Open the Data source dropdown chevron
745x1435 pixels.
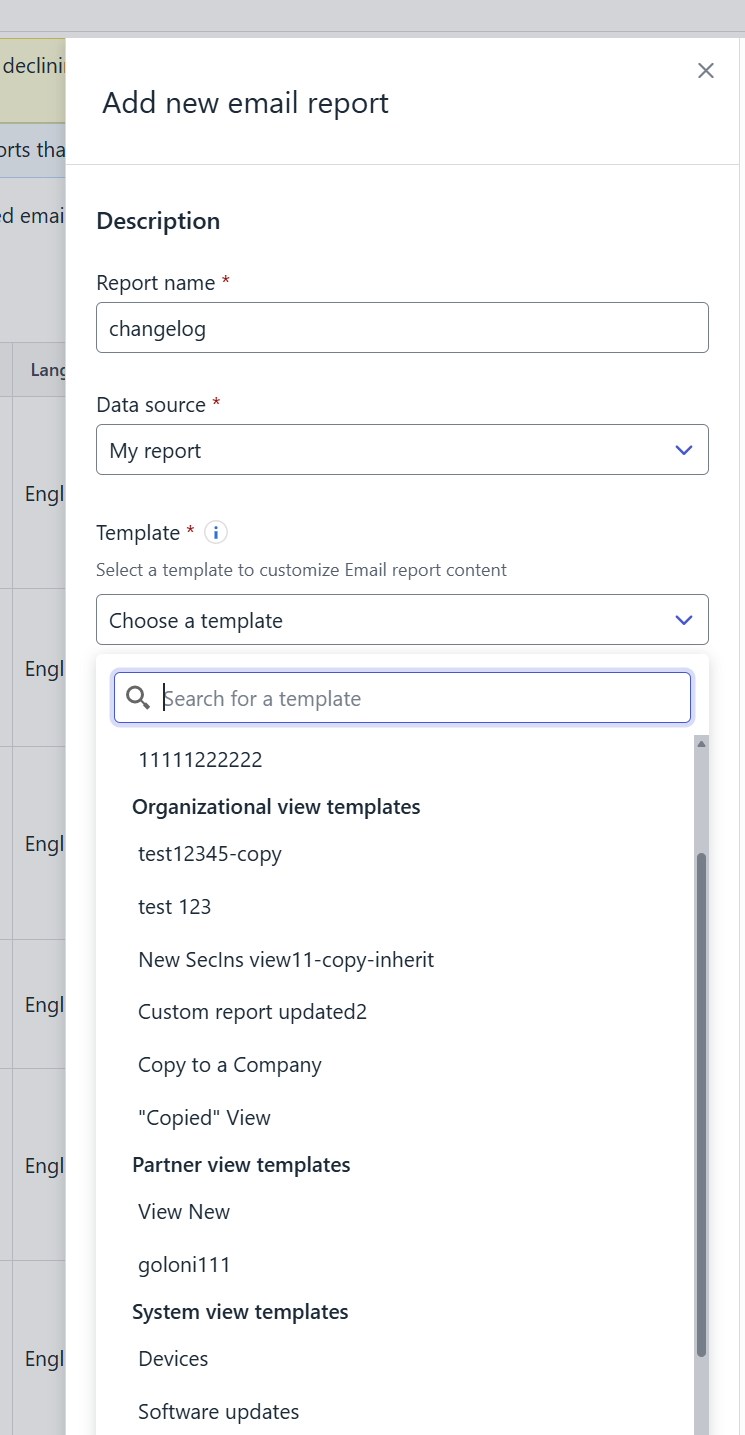[684, 450]
